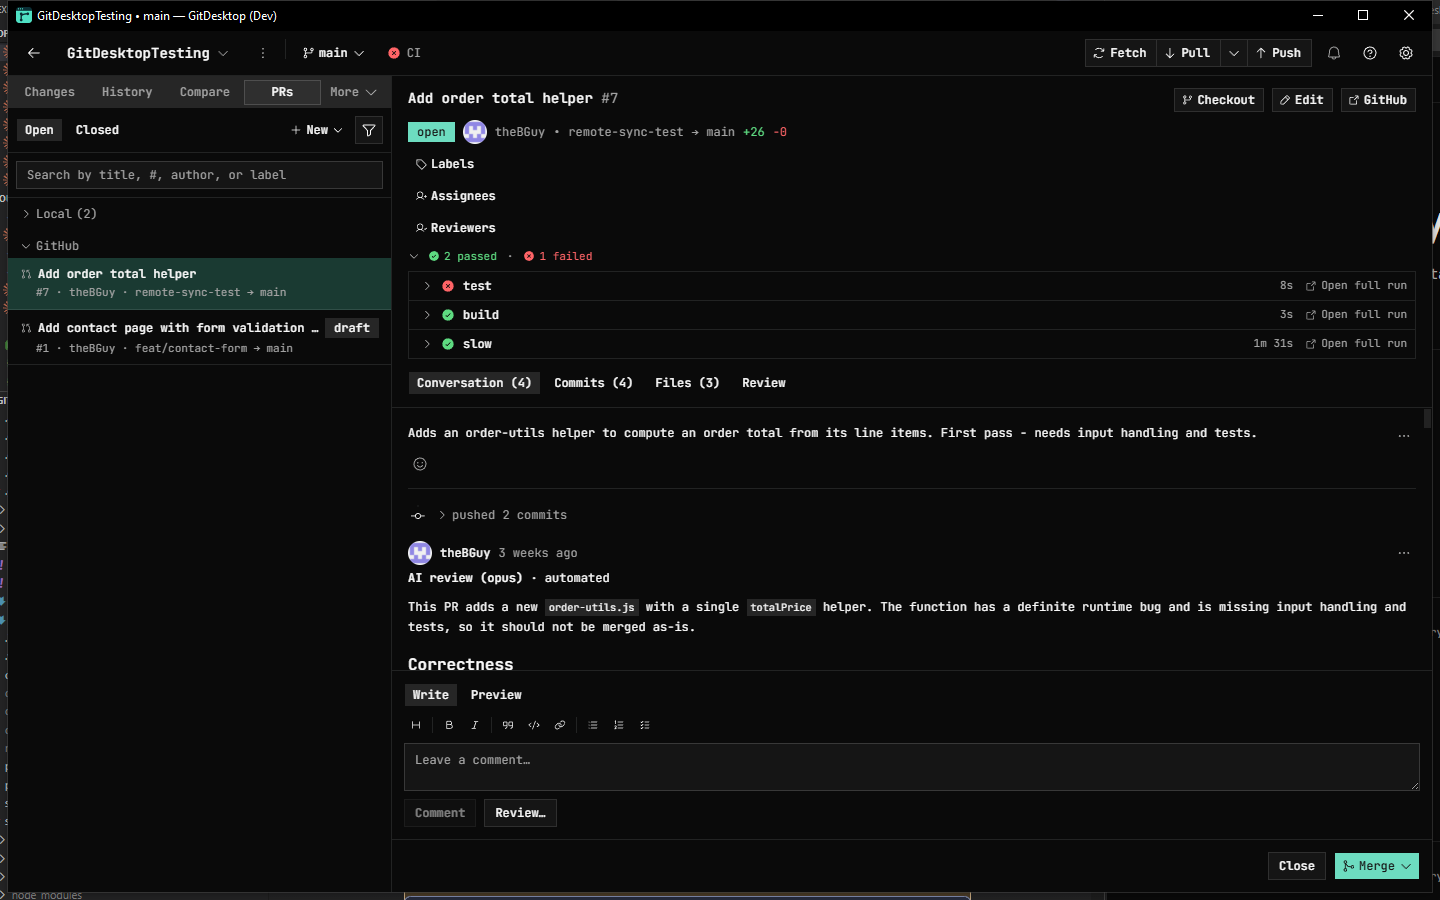Expand the failed test check details
The width and height of the screenshot is (1440, 900).
(x=427, y=286)
